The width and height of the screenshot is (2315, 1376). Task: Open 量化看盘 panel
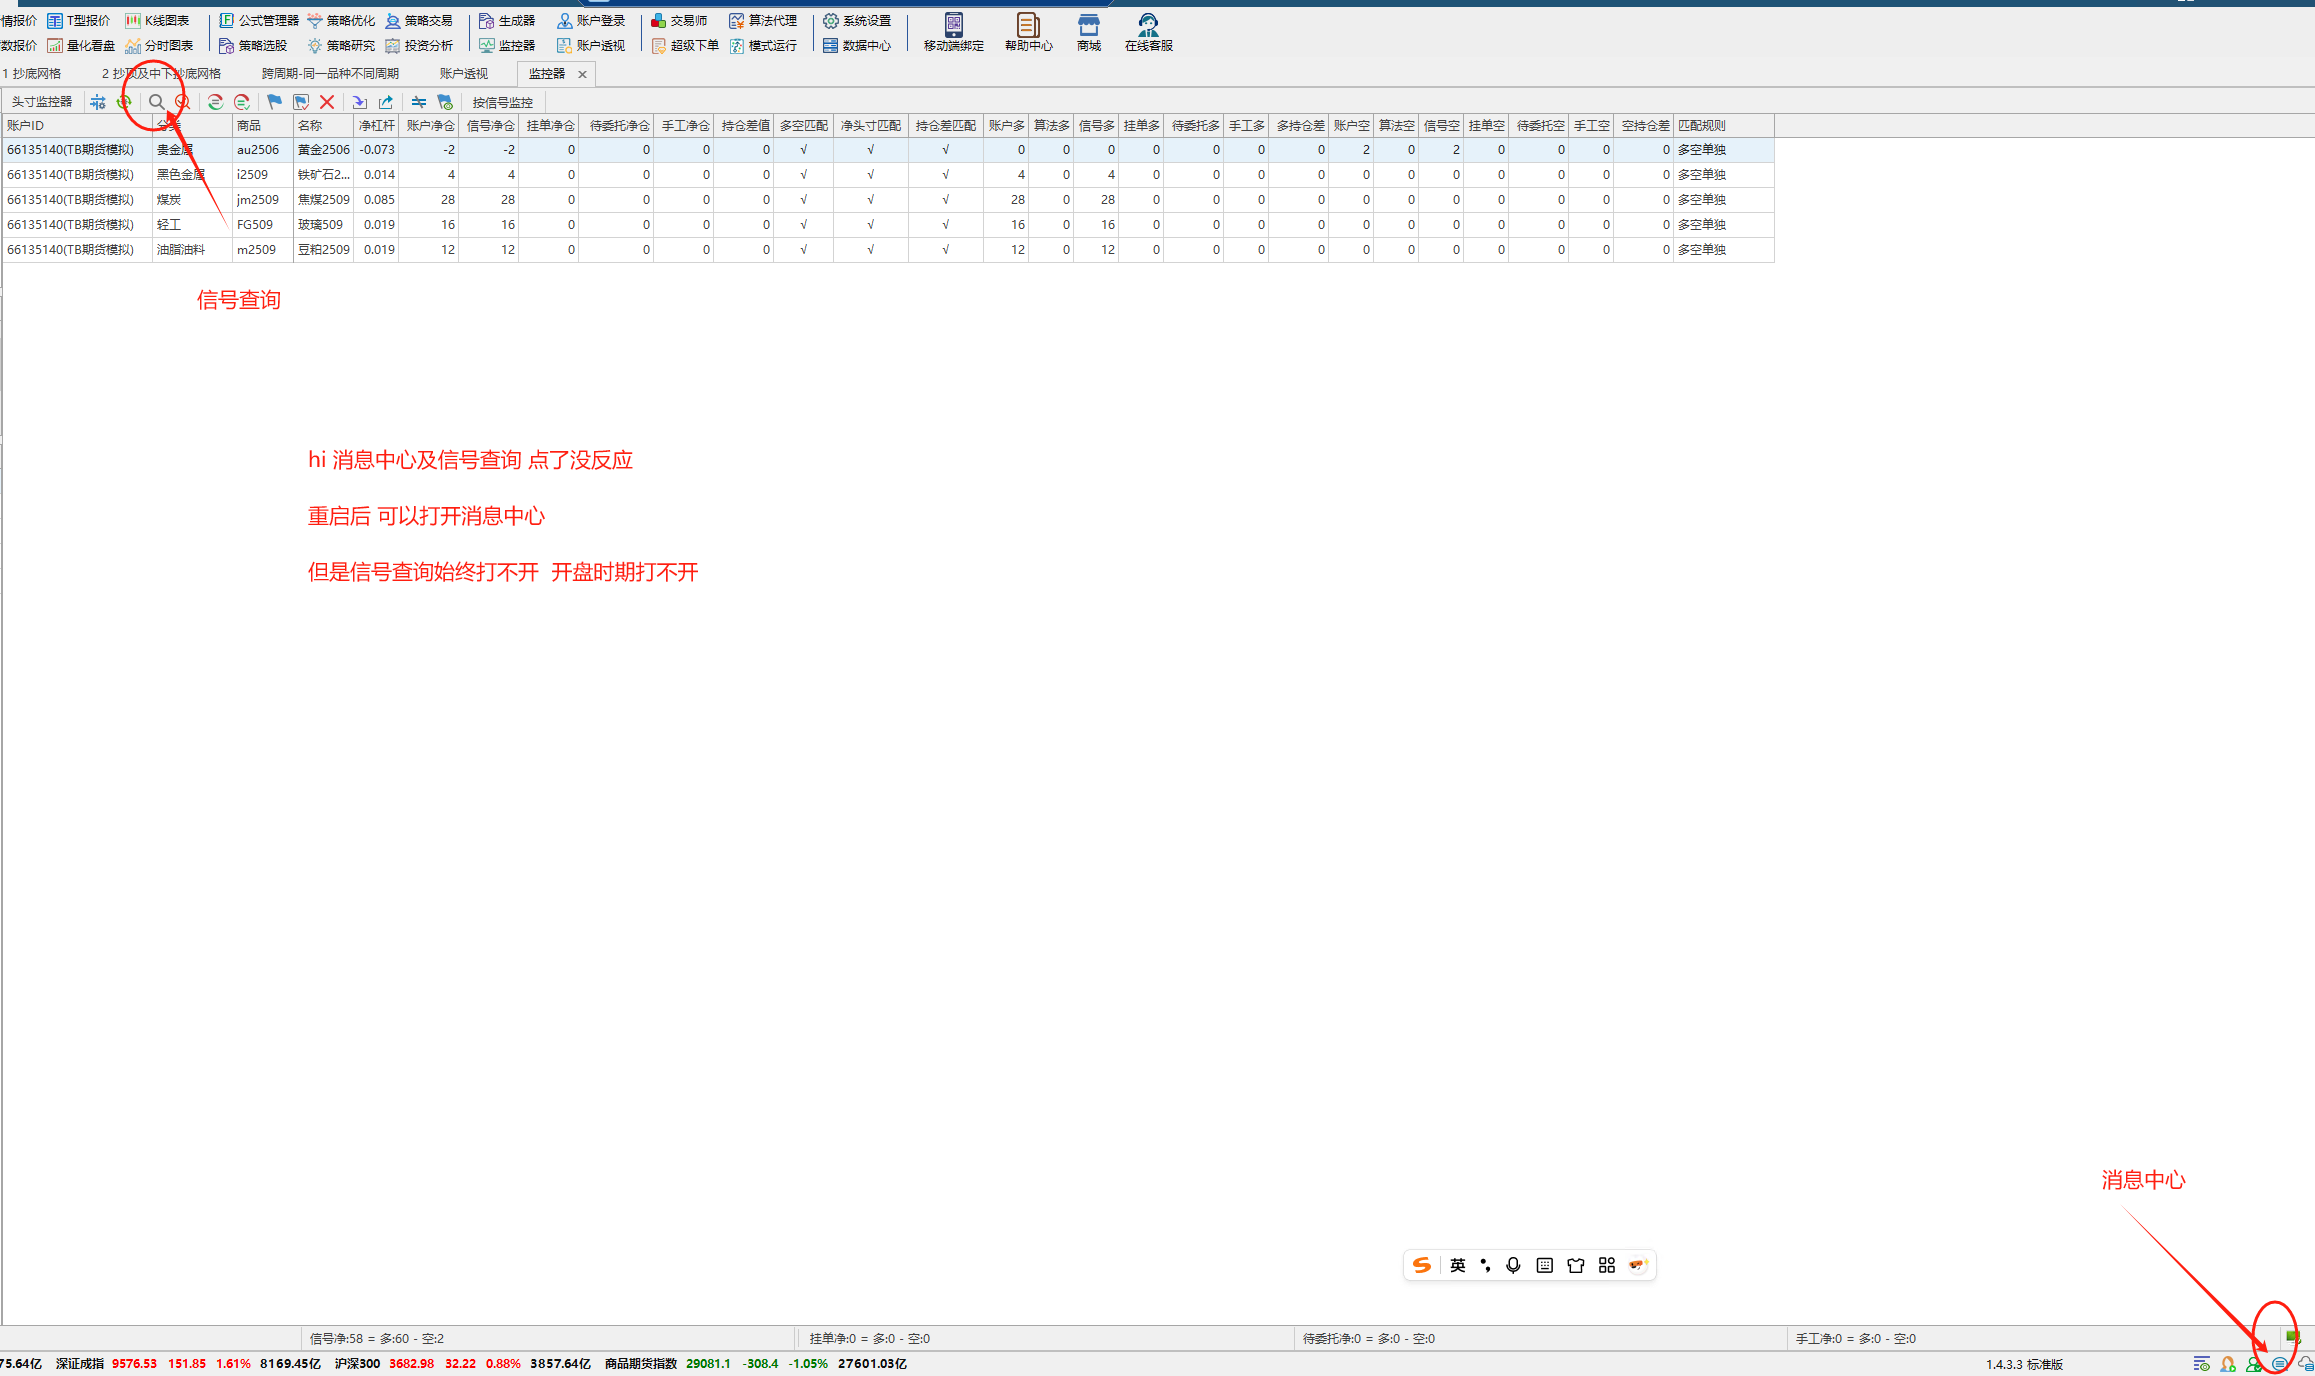pos(81,45)
